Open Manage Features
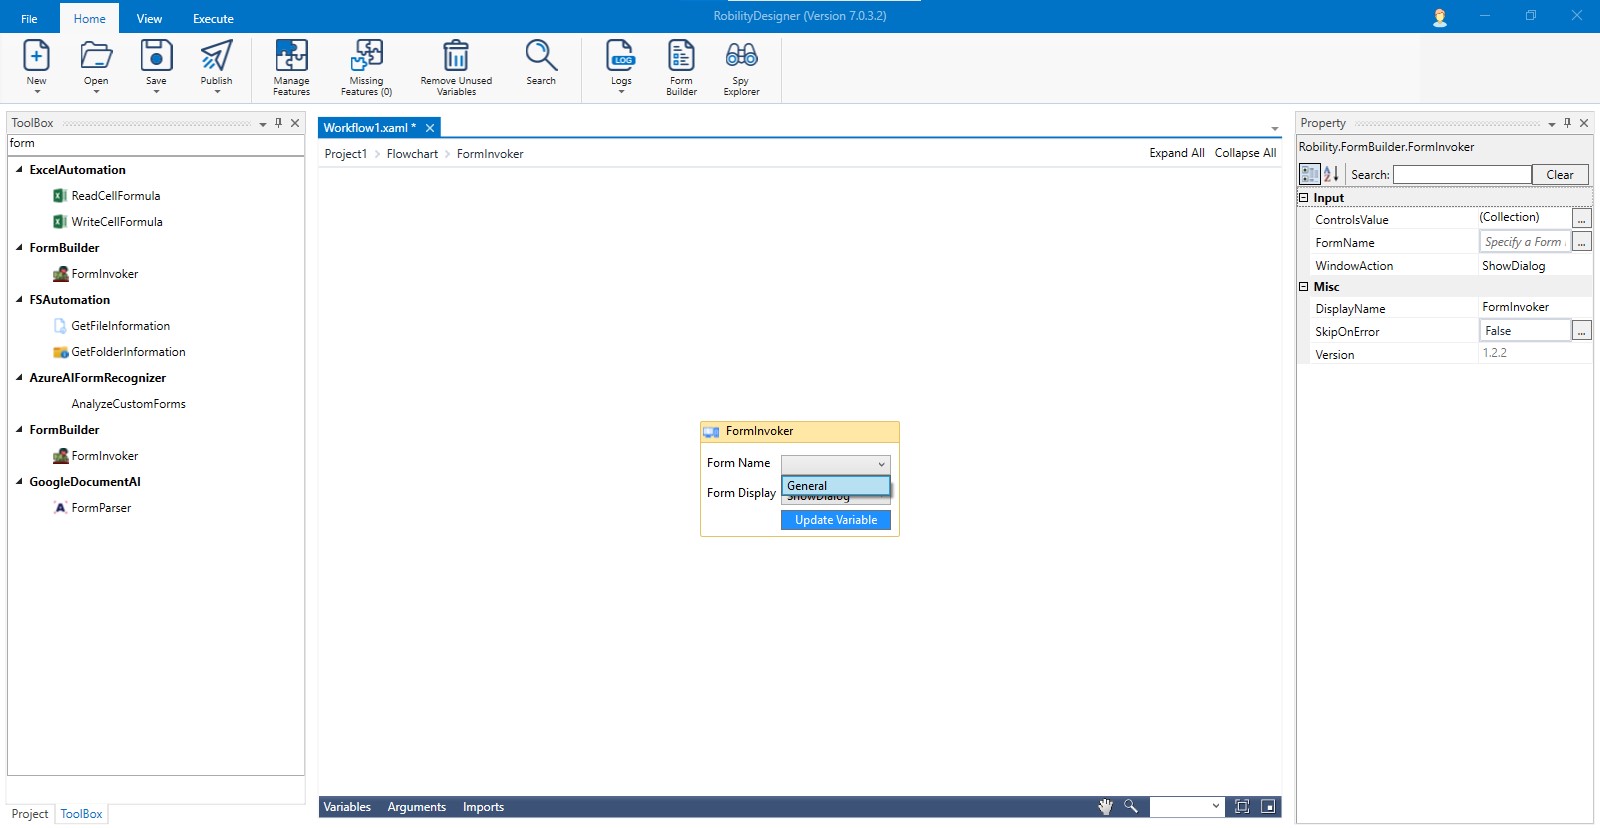 pos(291,57)
